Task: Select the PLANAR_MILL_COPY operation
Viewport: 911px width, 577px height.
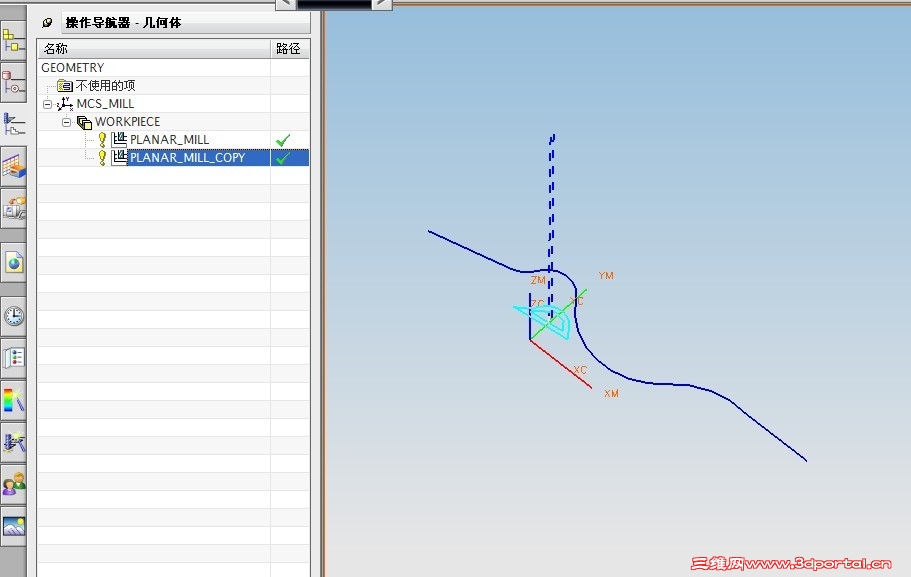Action: (187, 157)
